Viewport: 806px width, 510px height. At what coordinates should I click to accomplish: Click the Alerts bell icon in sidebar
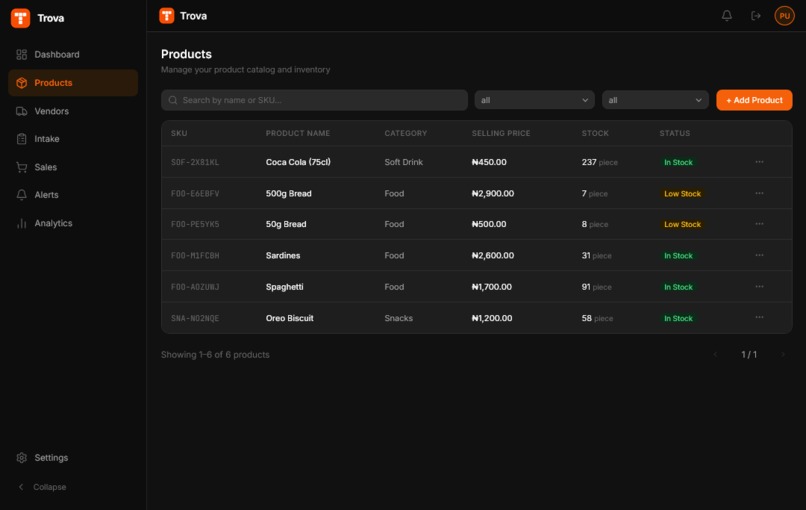22,195
